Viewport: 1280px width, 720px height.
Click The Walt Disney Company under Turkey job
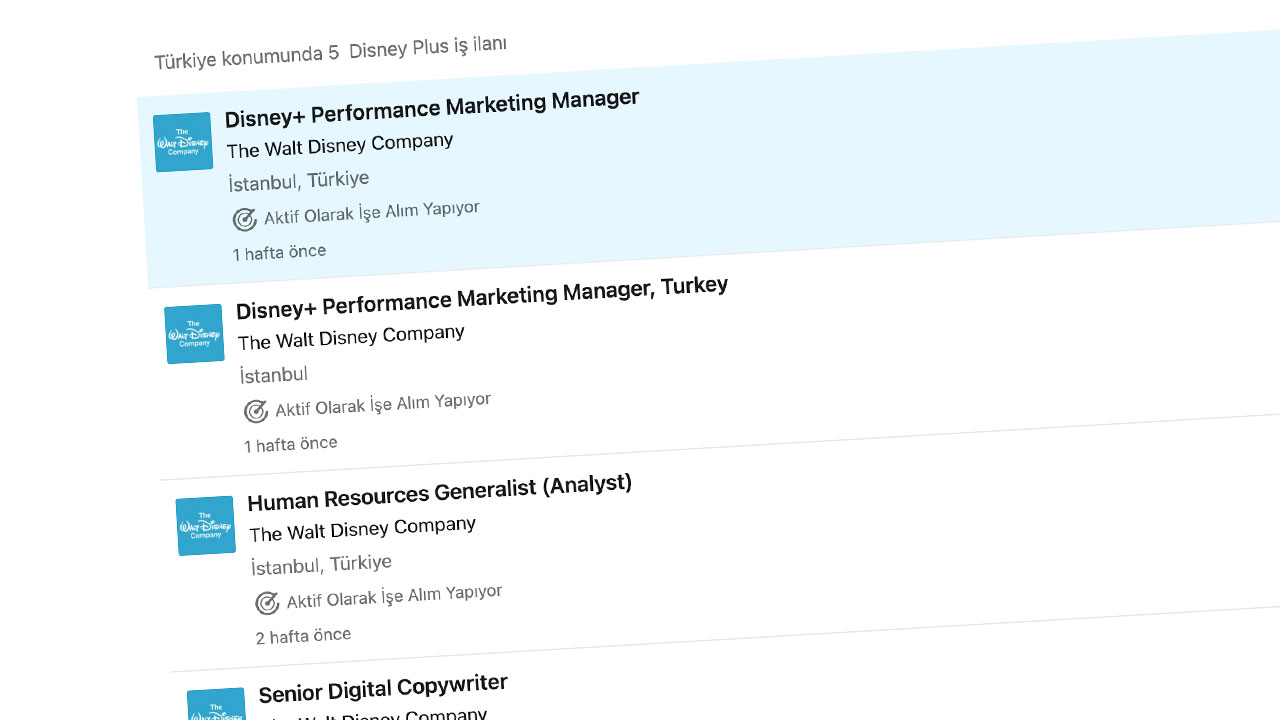[x=351, y=337]
